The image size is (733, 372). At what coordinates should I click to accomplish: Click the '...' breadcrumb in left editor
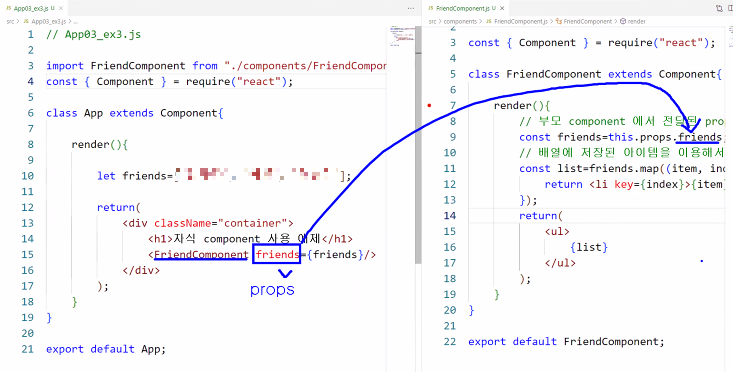pyautogui.click(x=76, y=21)
